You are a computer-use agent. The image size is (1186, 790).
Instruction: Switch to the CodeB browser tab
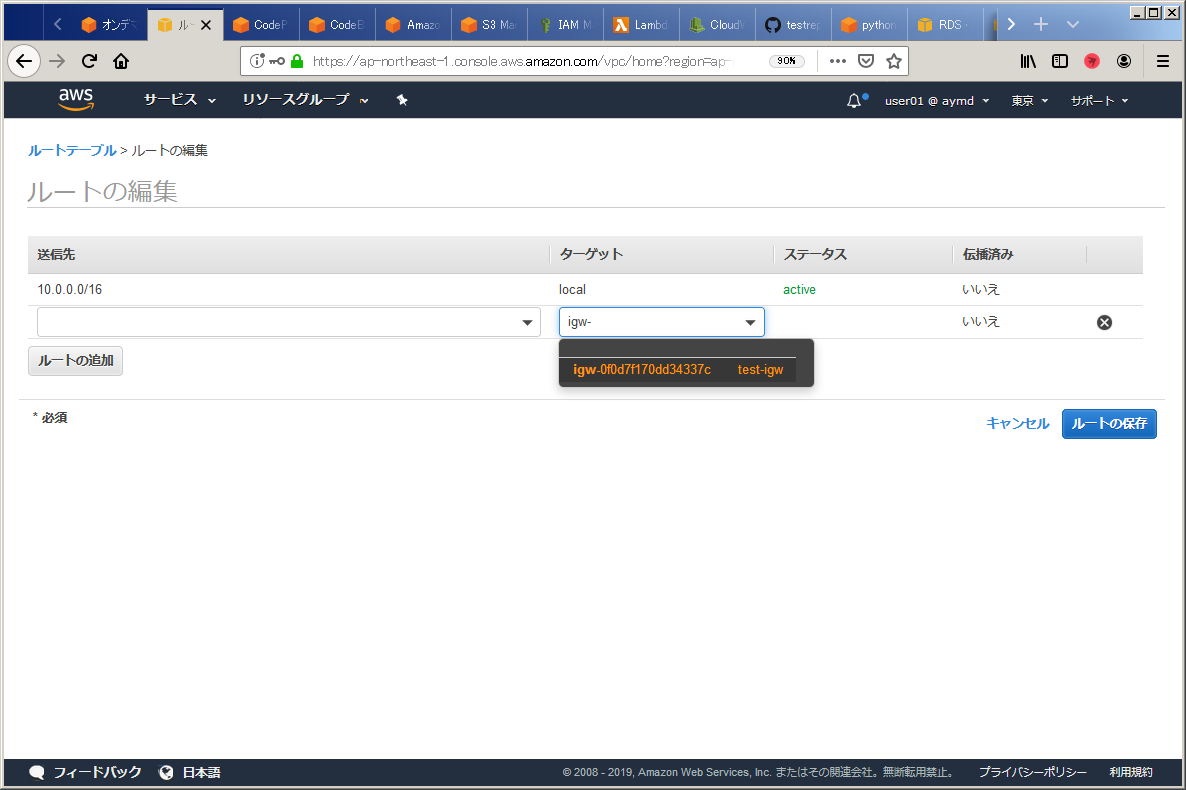pos(337,25)
